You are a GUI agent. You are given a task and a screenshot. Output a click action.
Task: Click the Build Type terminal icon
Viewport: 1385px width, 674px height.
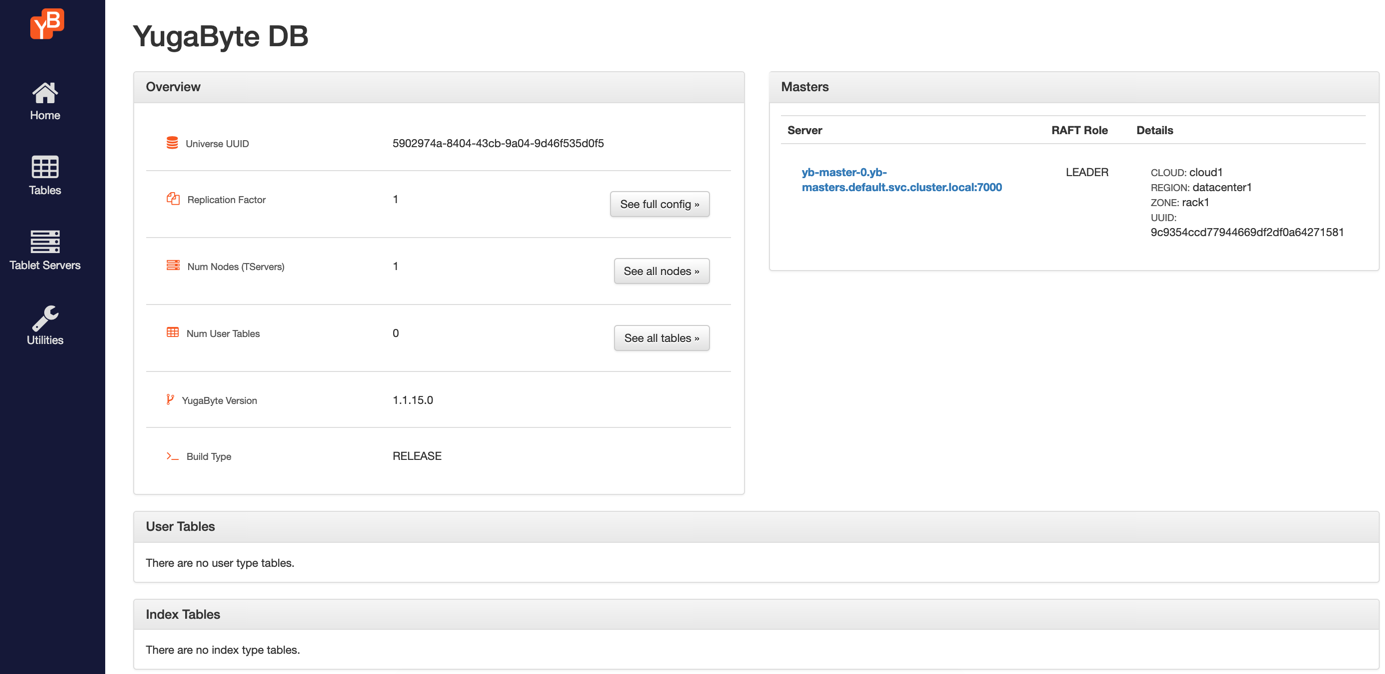coord(173,456)
